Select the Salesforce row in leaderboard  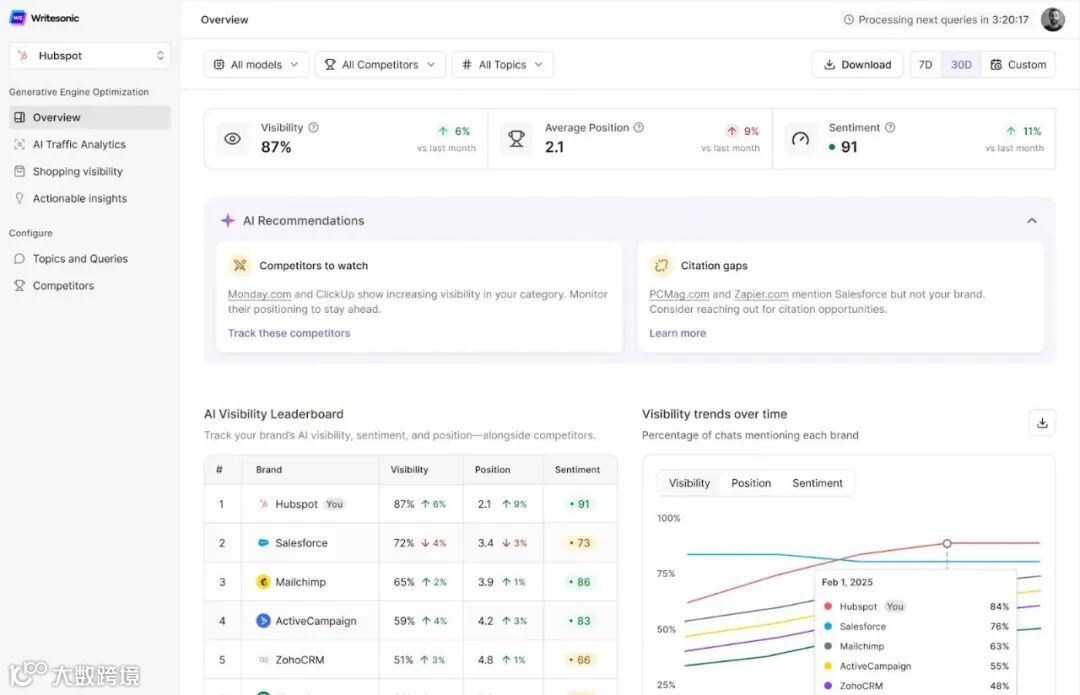click(411, 543)
